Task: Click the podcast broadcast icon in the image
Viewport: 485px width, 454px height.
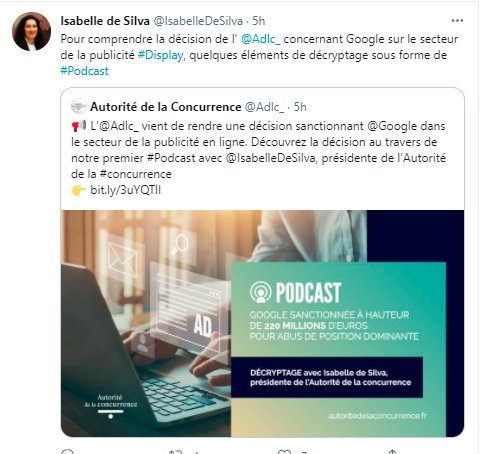Action: (x=261, y=292)
